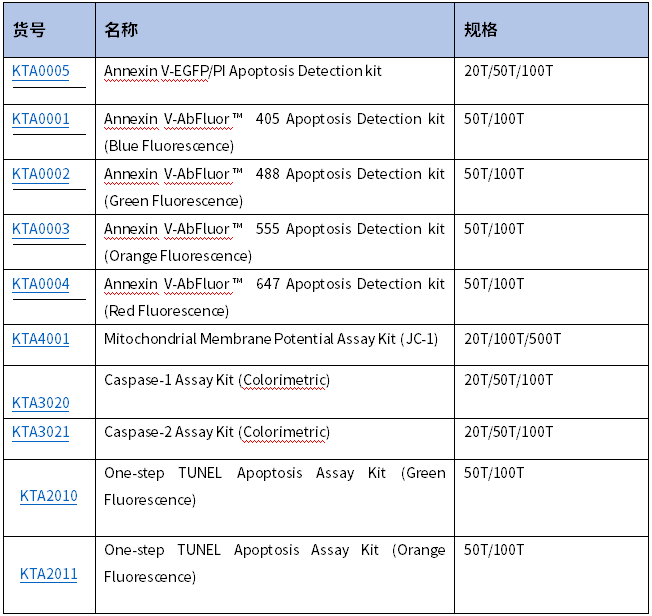This screenshot has height=616, width=652.
Task: Click the KTA2011 hyperlink
Action: 49,574
